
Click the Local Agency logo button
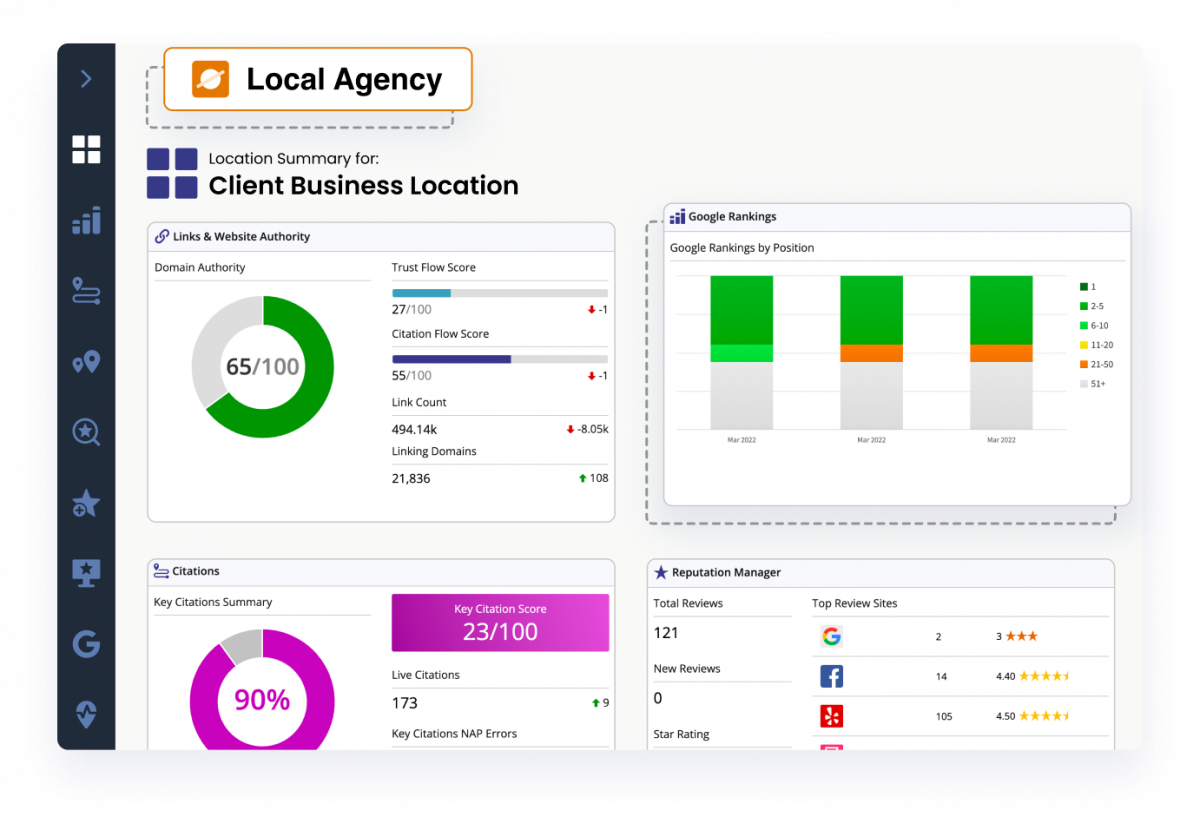[317, 79]
